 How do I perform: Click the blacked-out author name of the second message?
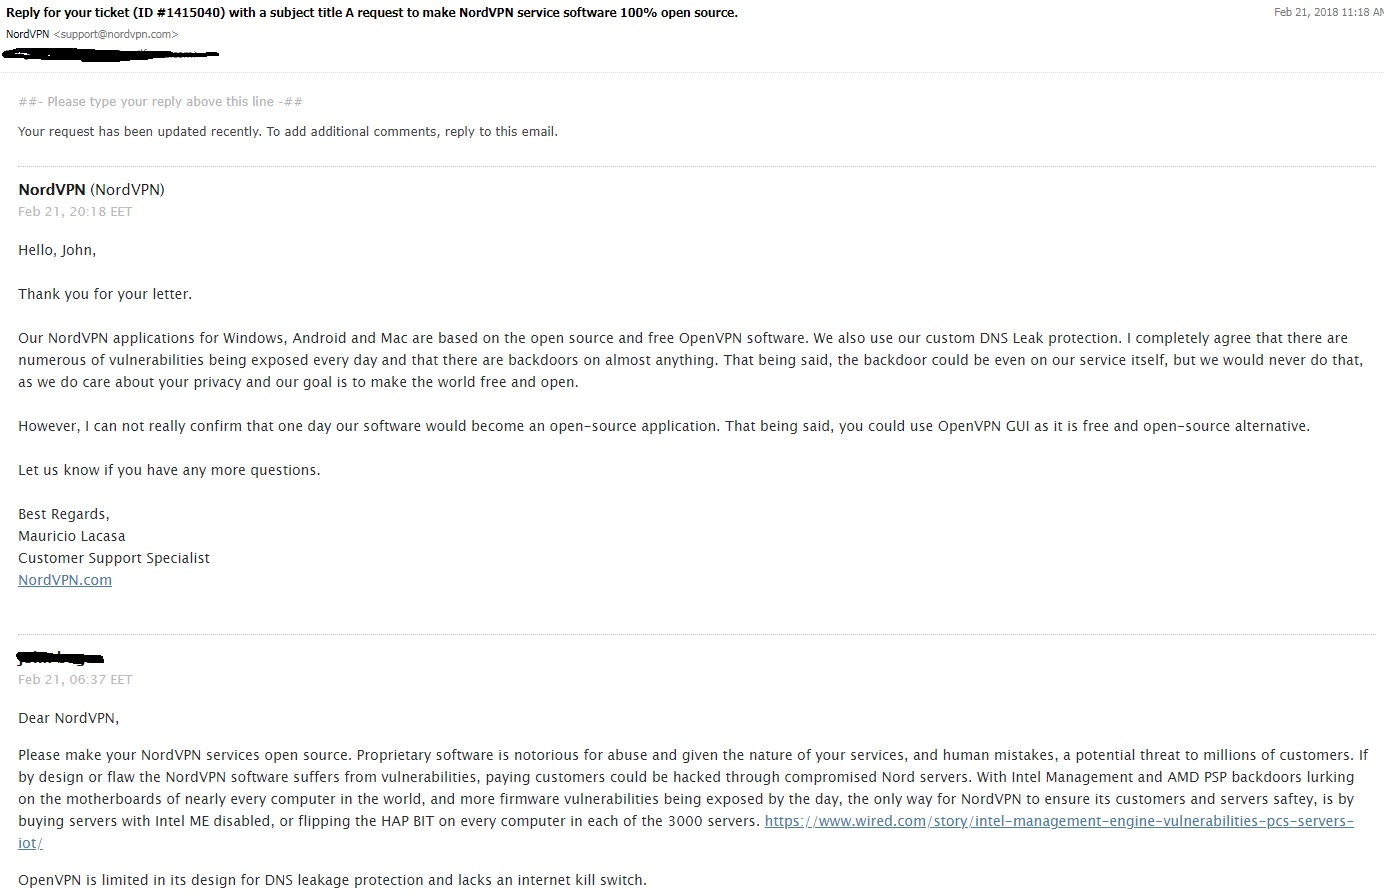[61, 657]
